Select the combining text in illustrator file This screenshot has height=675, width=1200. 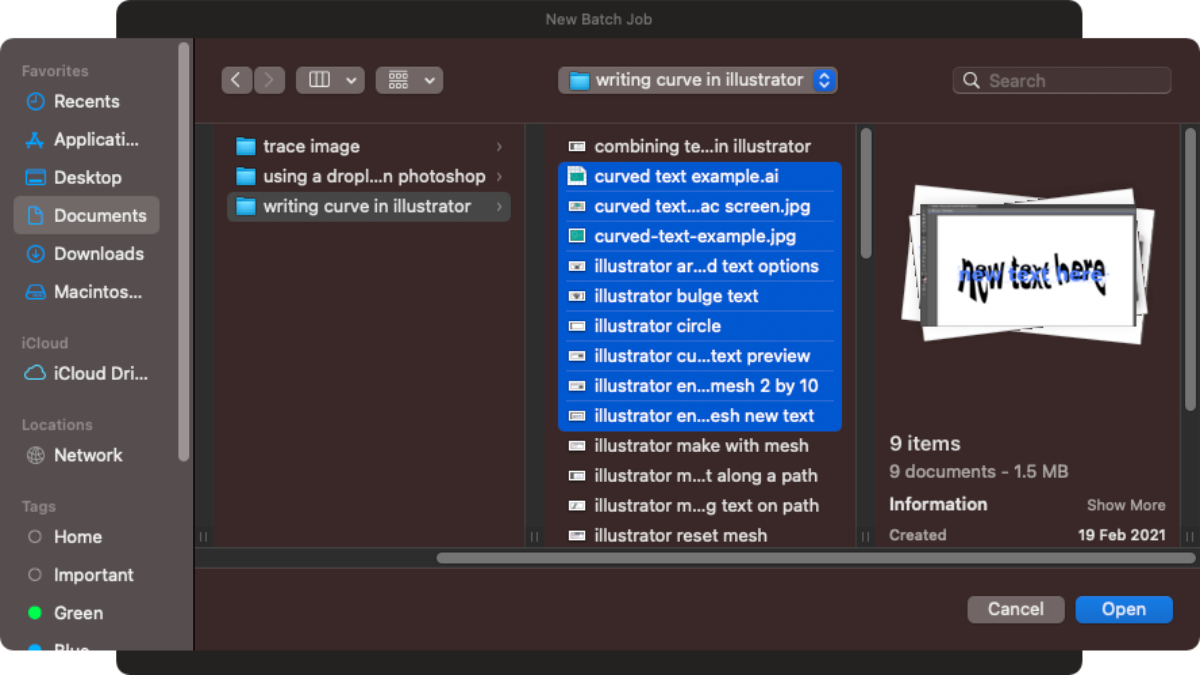click(x=700, y=146)
